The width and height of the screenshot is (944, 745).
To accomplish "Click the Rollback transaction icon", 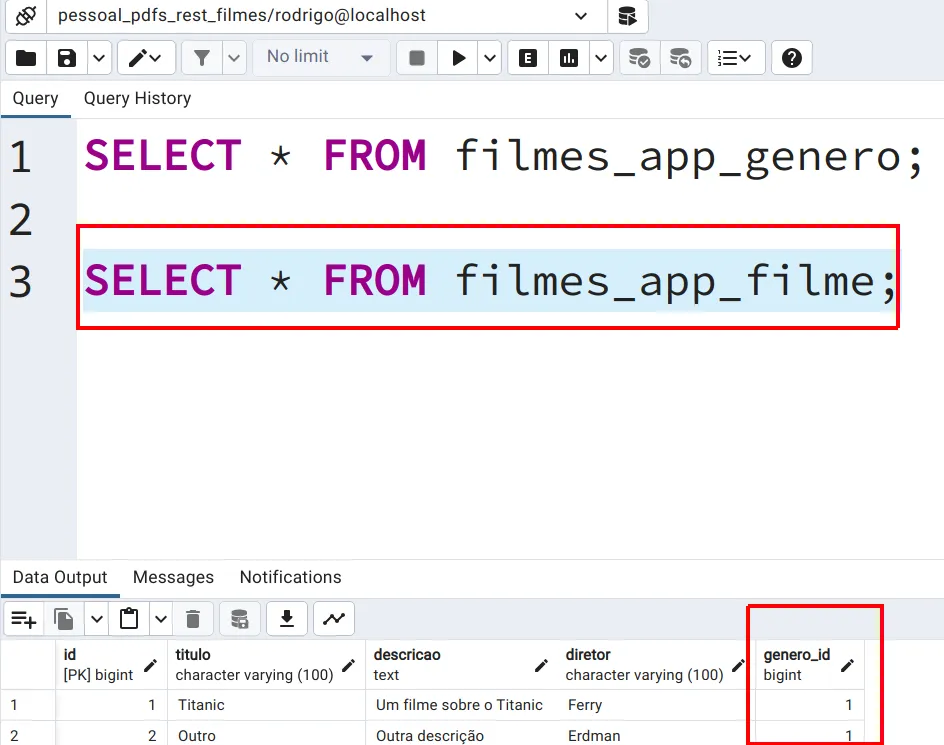I will [680, 58].
